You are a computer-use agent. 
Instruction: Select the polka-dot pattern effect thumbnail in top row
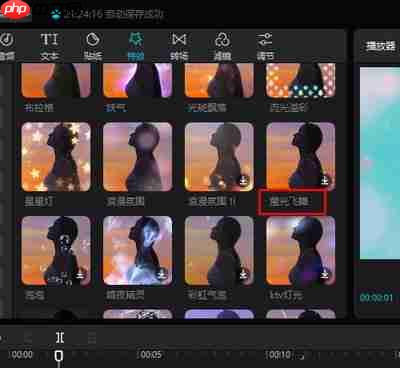(301, 80)
